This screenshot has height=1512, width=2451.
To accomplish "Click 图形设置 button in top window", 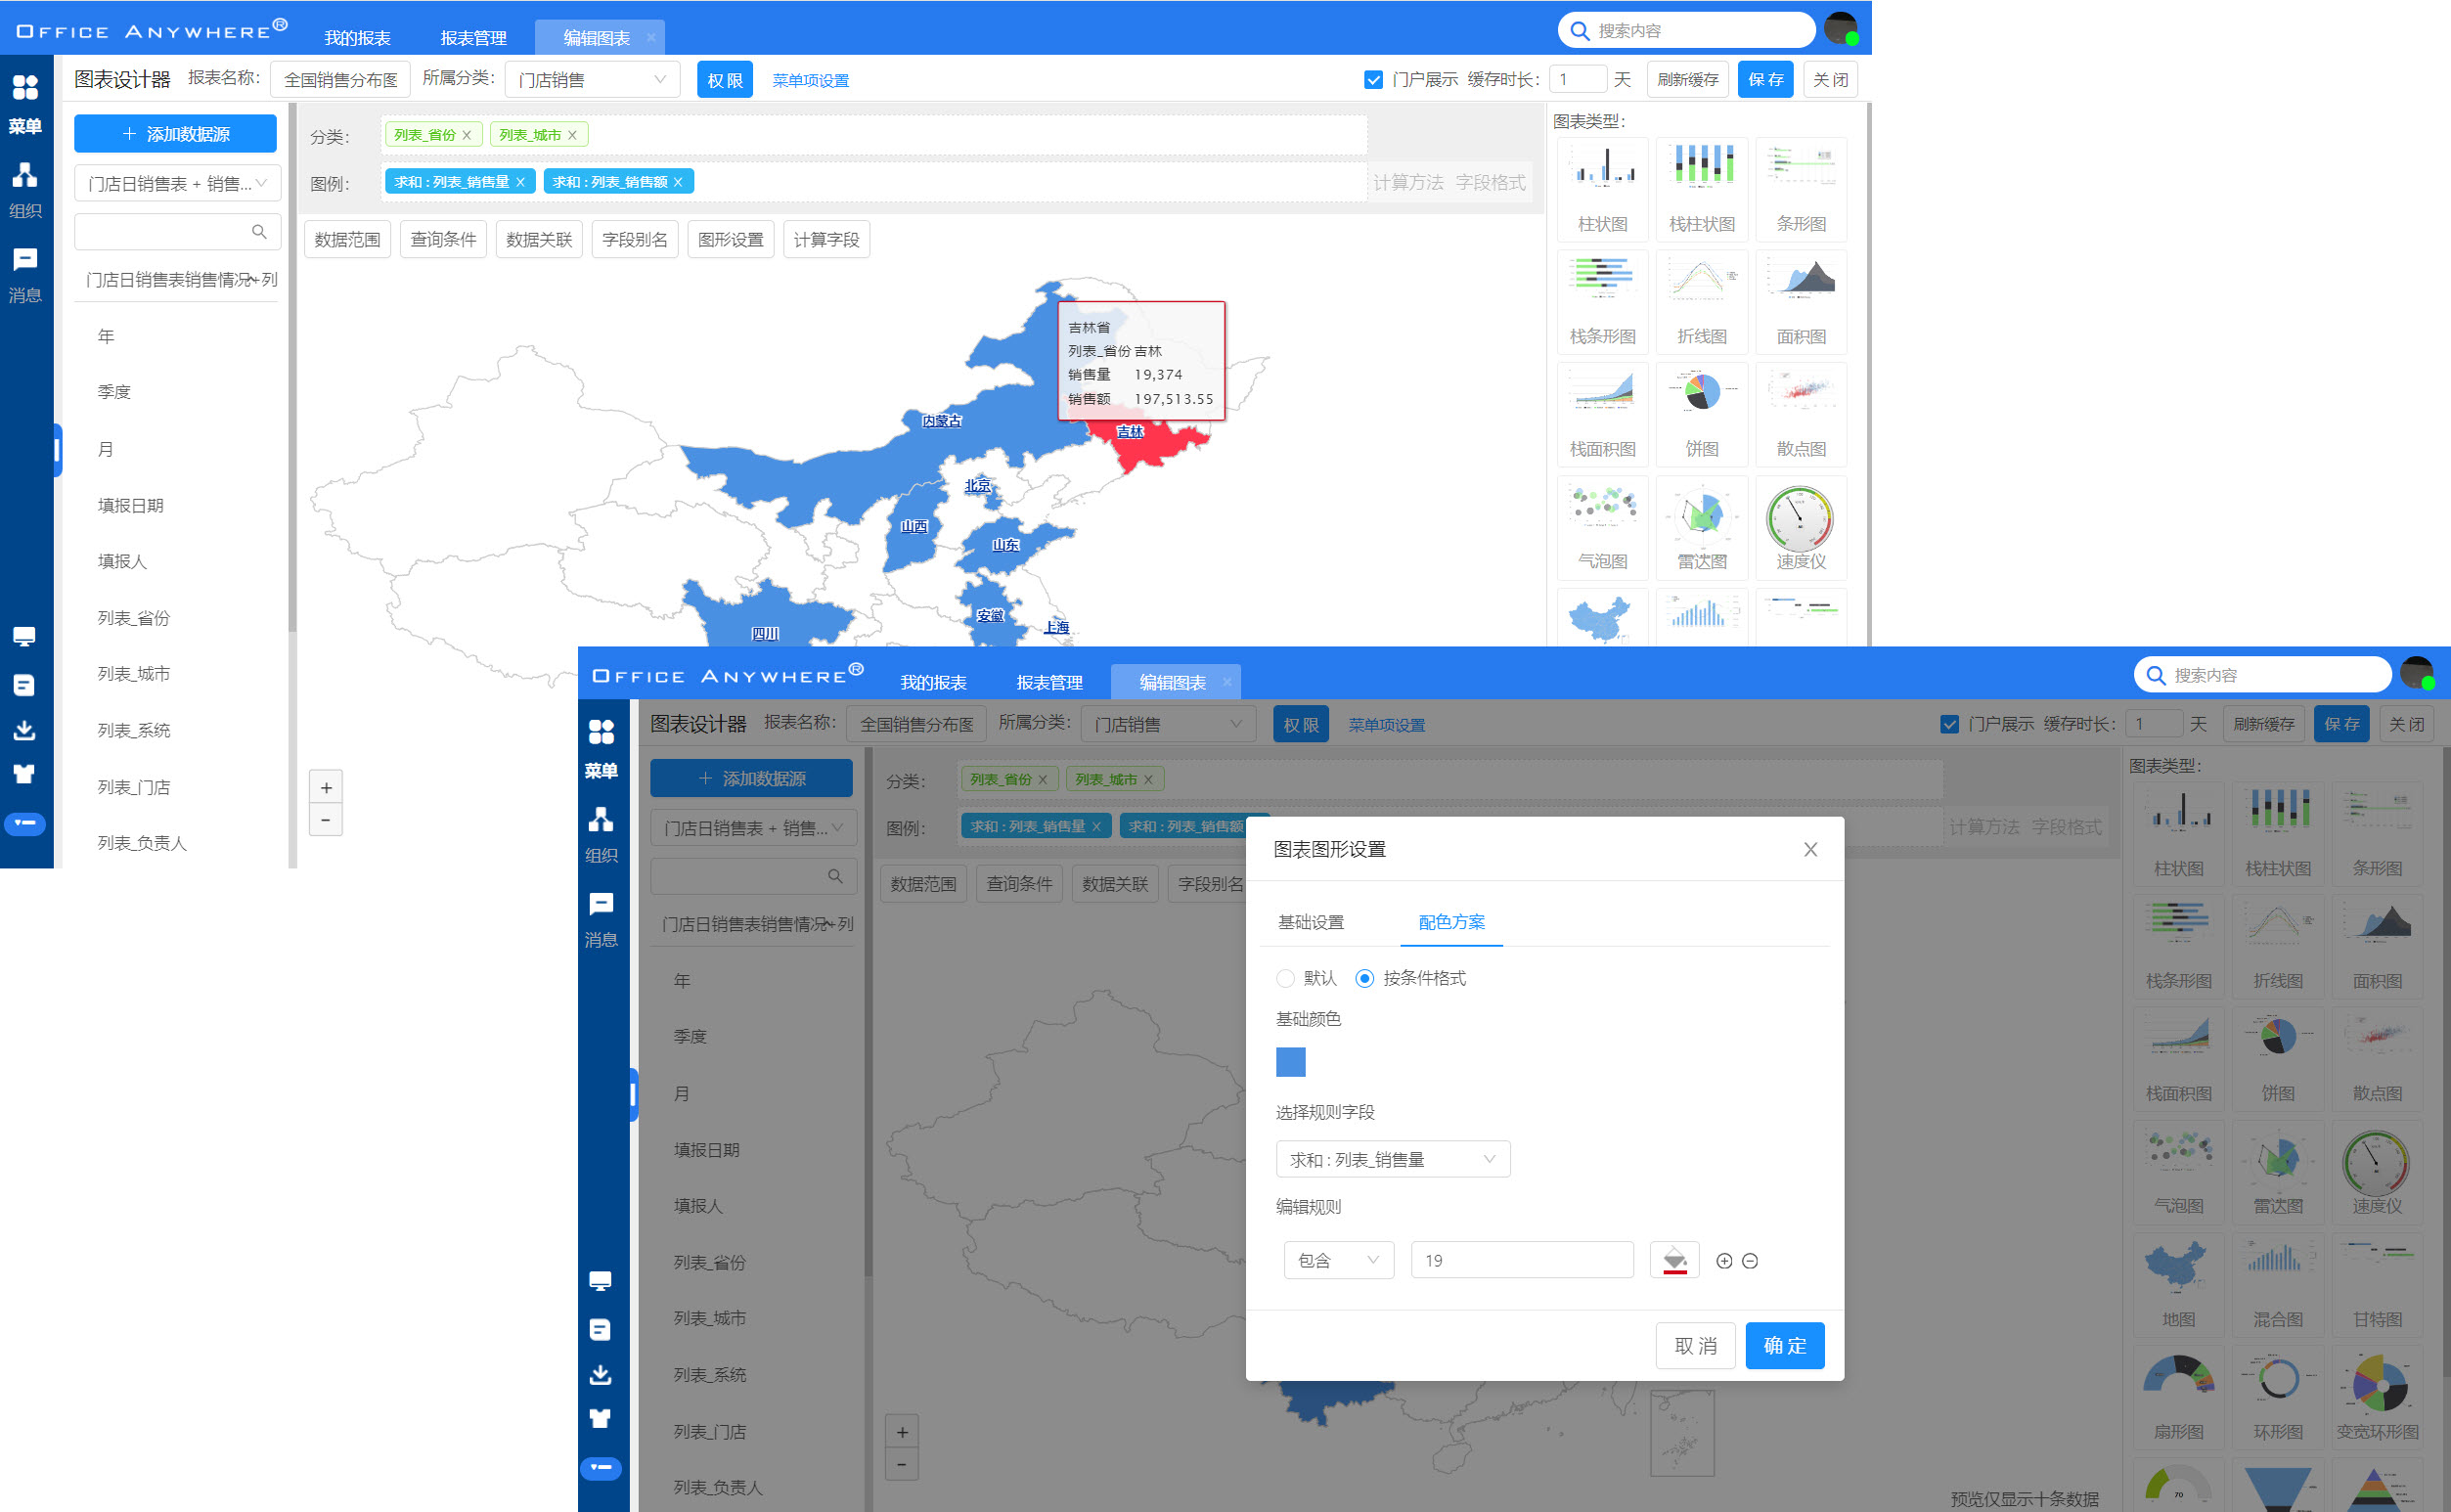I will (730, 240).
